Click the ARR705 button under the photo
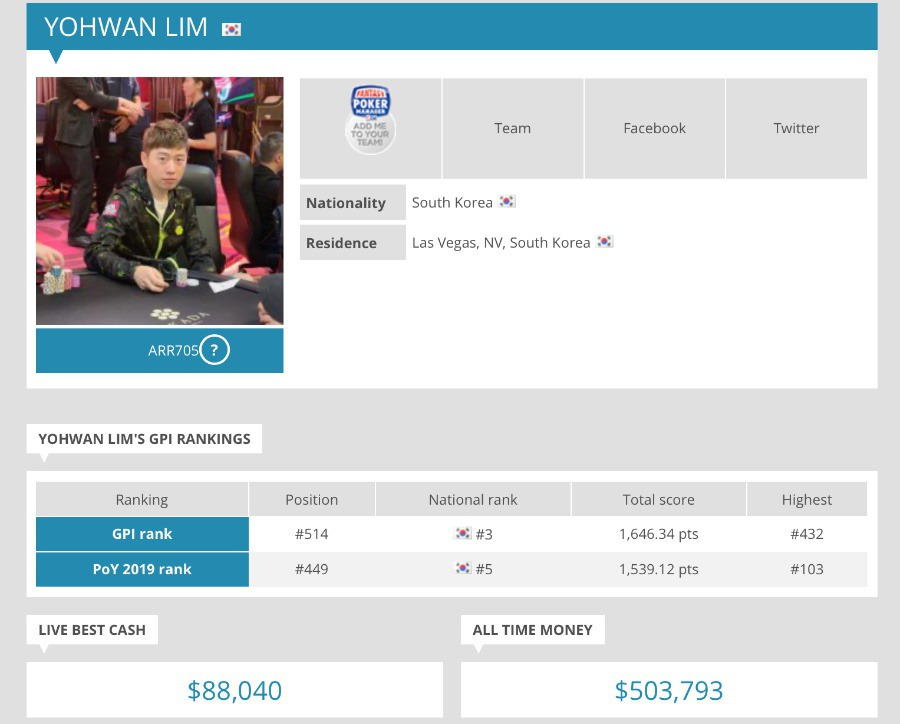The image size is (900, 724). pyautogui.click(x=160, y=350)
